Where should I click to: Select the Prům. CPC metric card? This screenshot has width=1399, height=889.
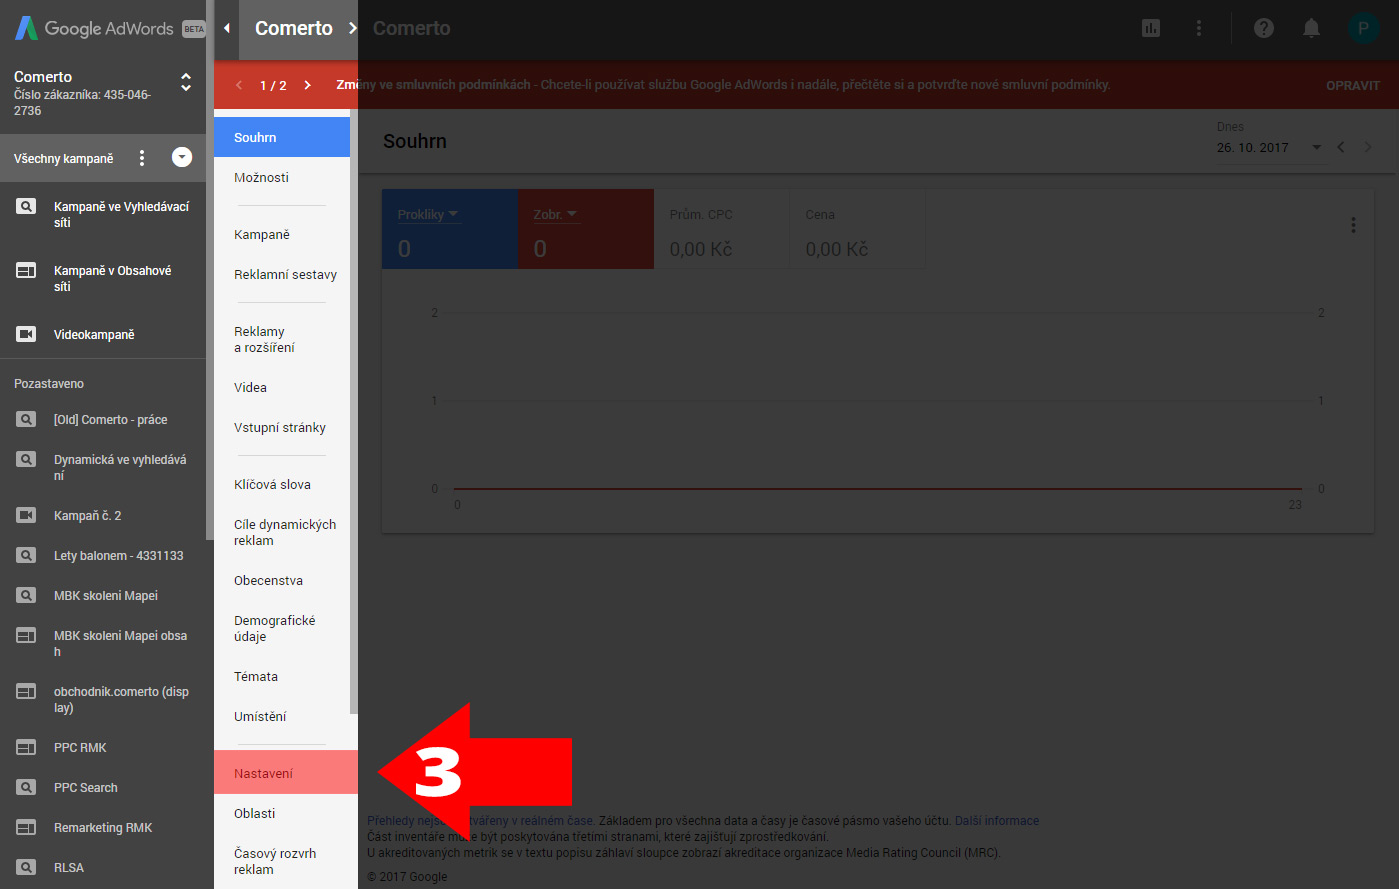click(x=722, y=229)
